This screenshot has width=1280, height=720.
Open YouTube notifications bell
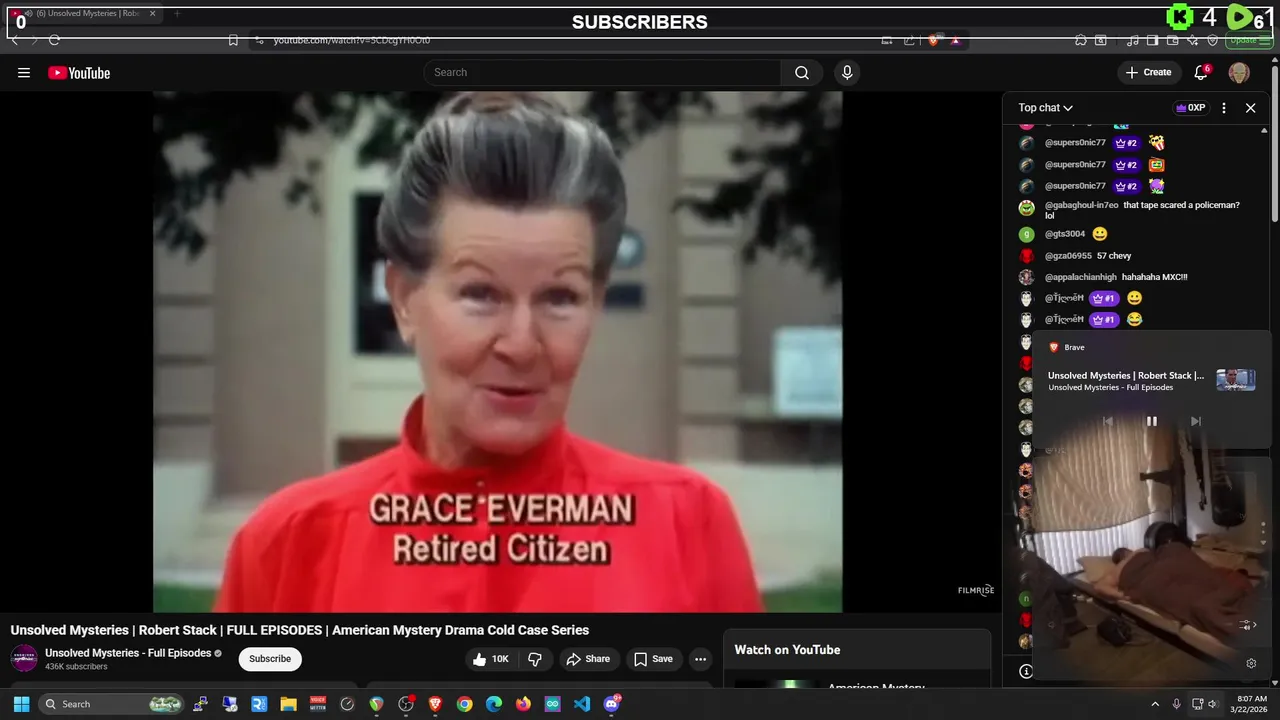1201,72
